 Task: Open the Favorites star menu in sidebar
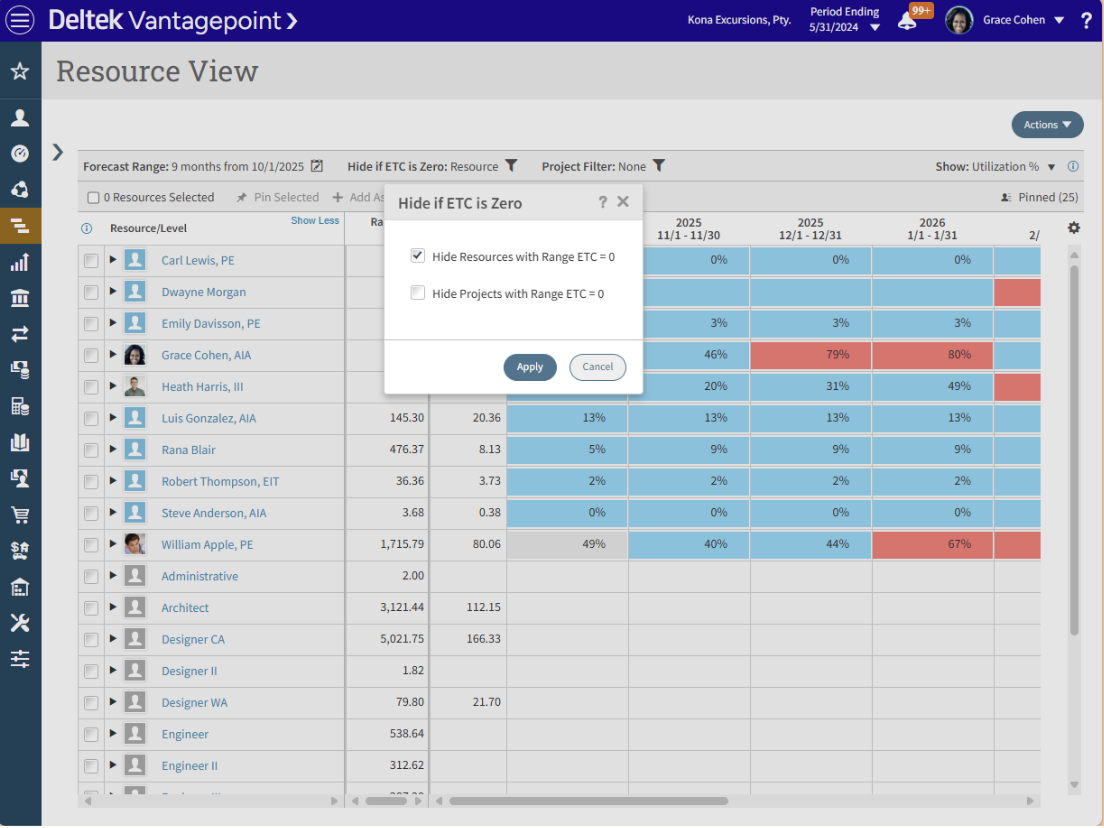[20, 70]
